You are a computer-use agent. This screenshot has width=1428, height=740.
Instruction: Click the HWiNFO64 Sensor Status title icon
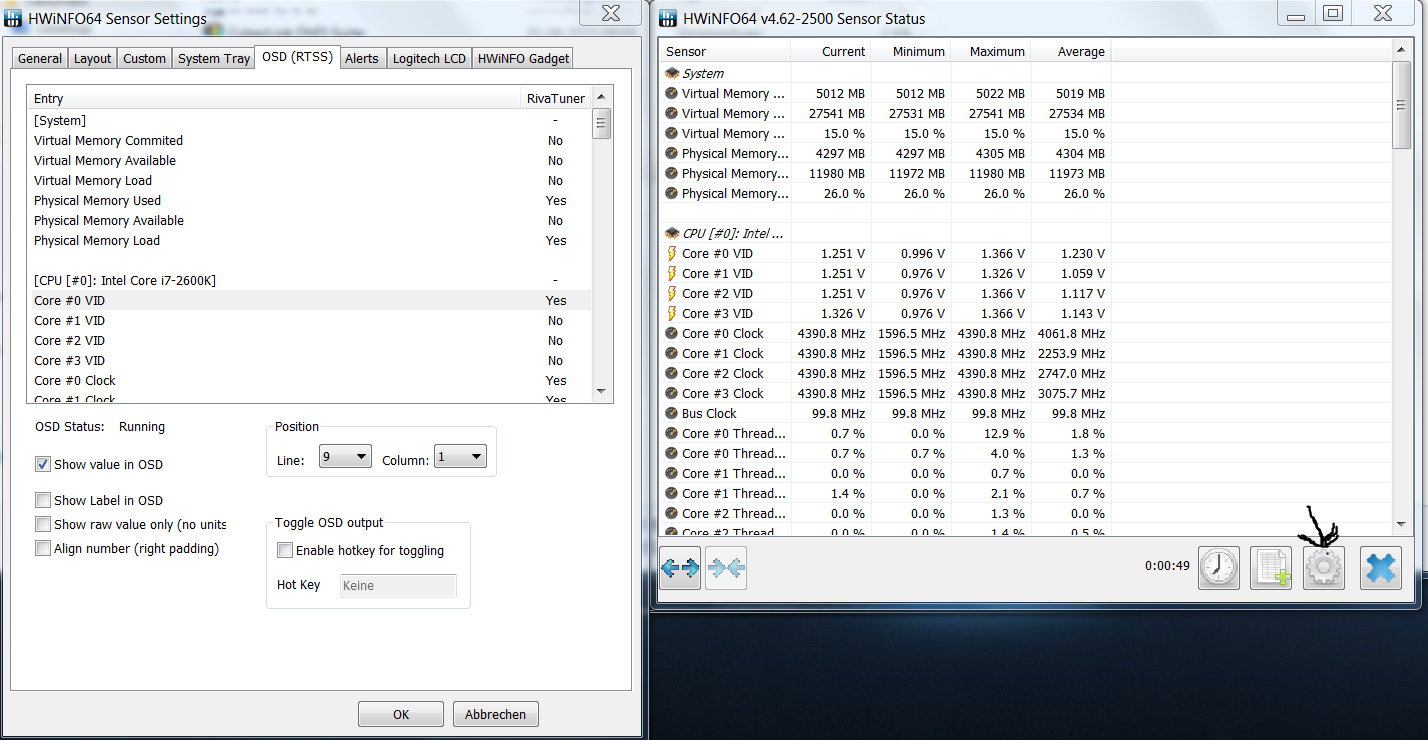[x=668, y=17]
